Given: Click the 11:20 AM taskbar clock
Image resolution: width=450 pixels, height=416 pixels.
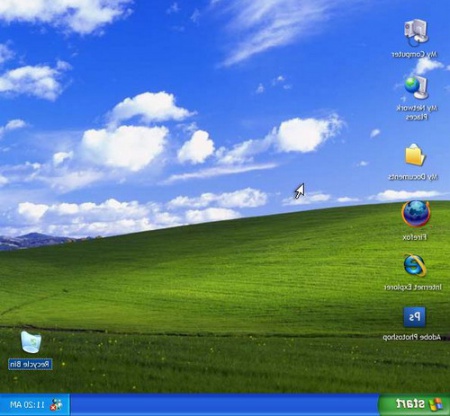Looking at the screenshot, I should (27, 405).
